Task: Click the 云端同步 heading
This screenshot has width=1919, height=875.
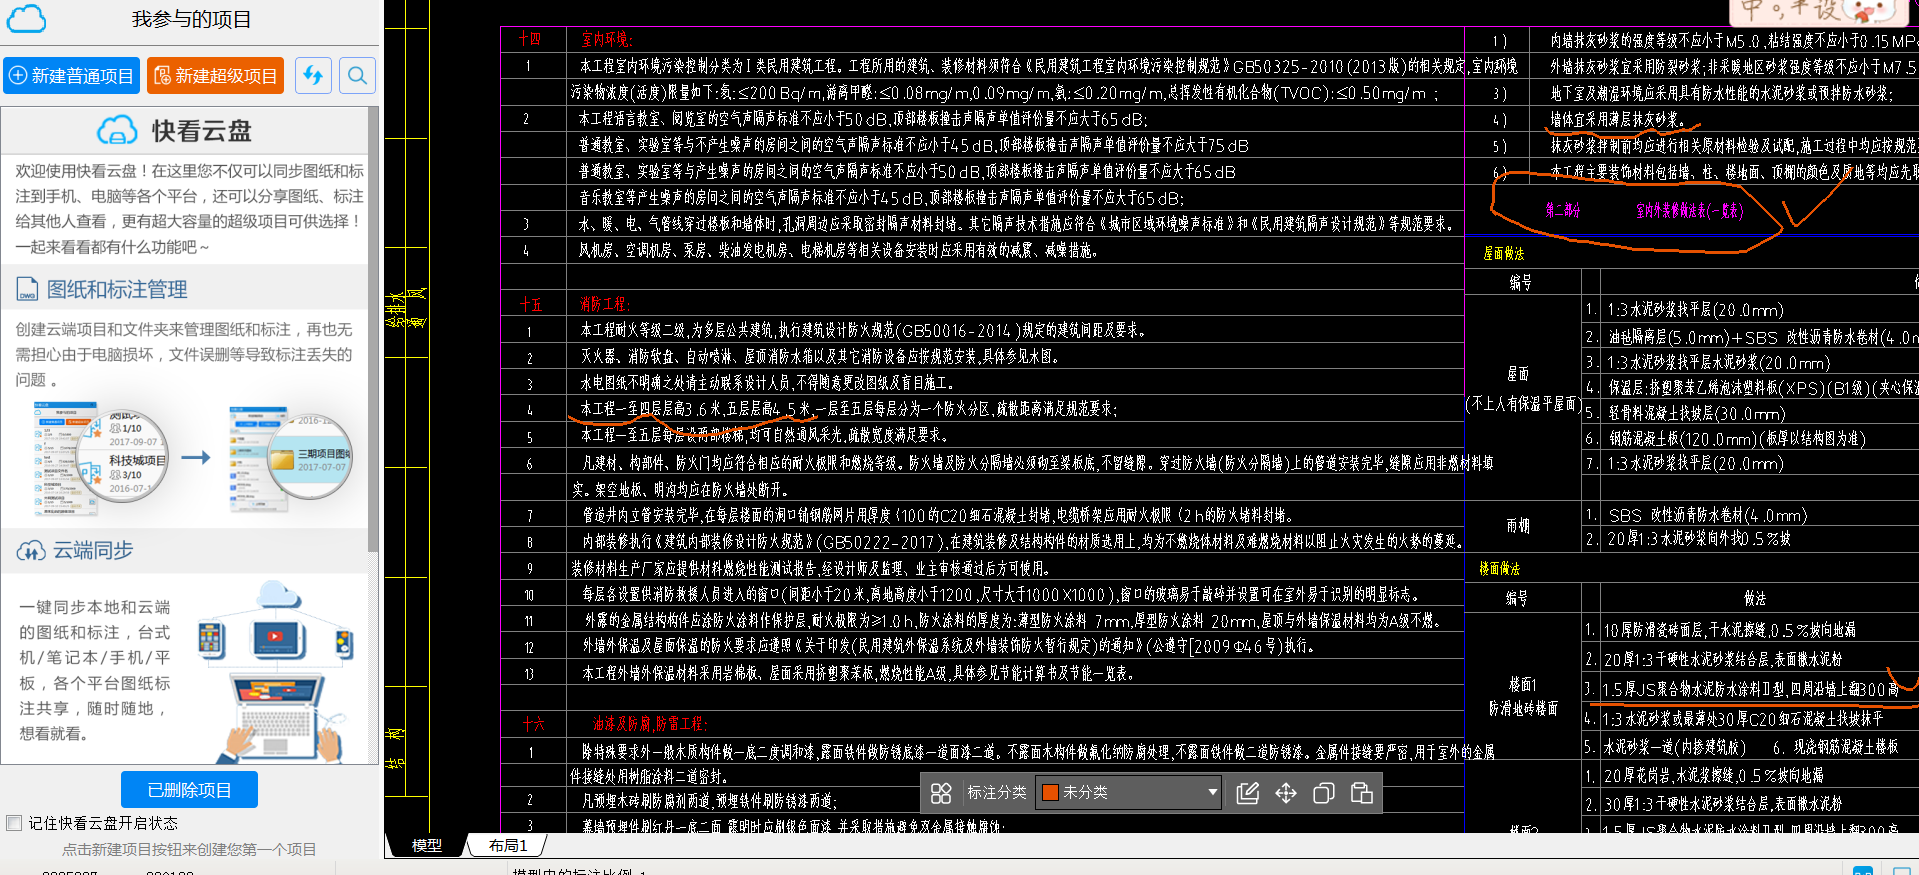Action: tap(93, 551)
